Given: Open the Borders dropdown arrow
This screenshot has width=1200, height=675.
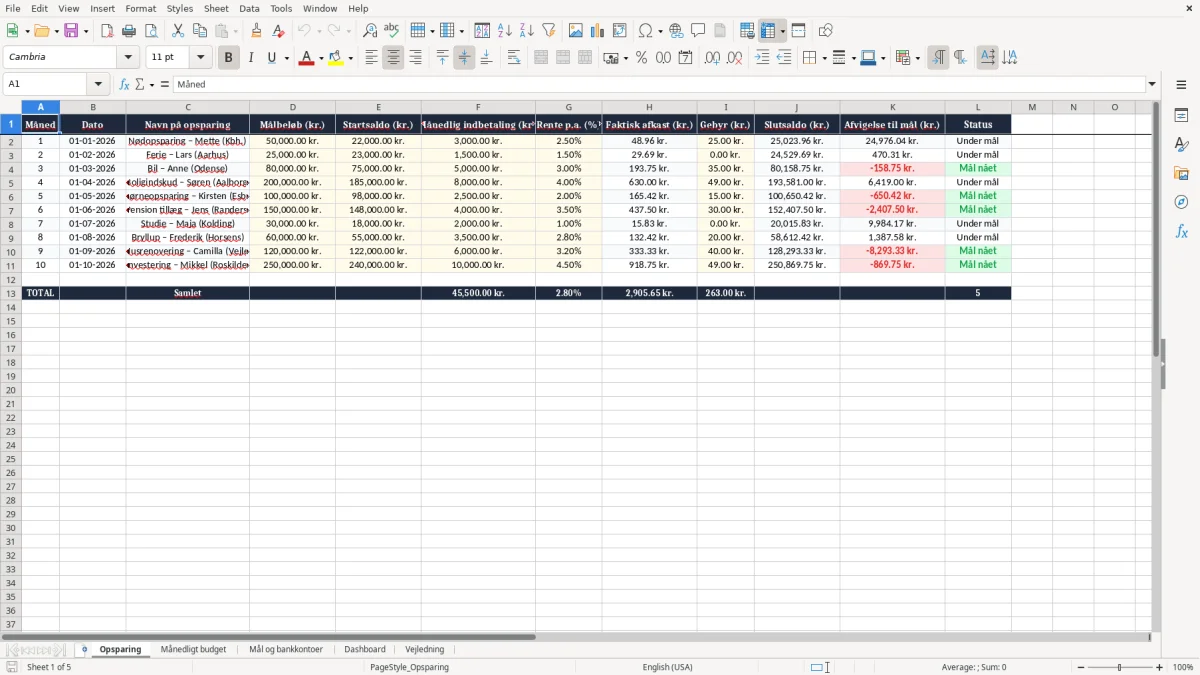Looking at the screenshot, I should click(823, 58).
